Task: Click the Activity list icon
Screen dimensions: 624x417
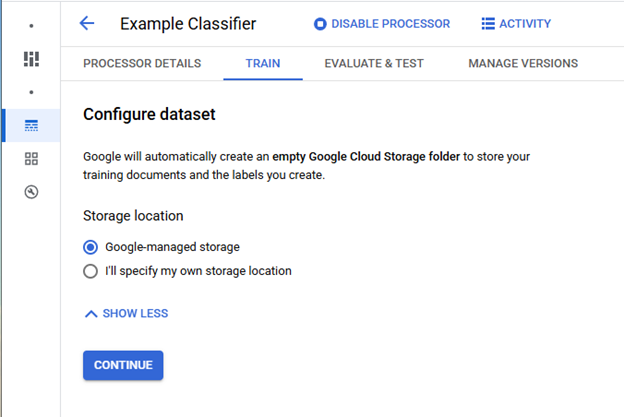Action: coord(488,24)
